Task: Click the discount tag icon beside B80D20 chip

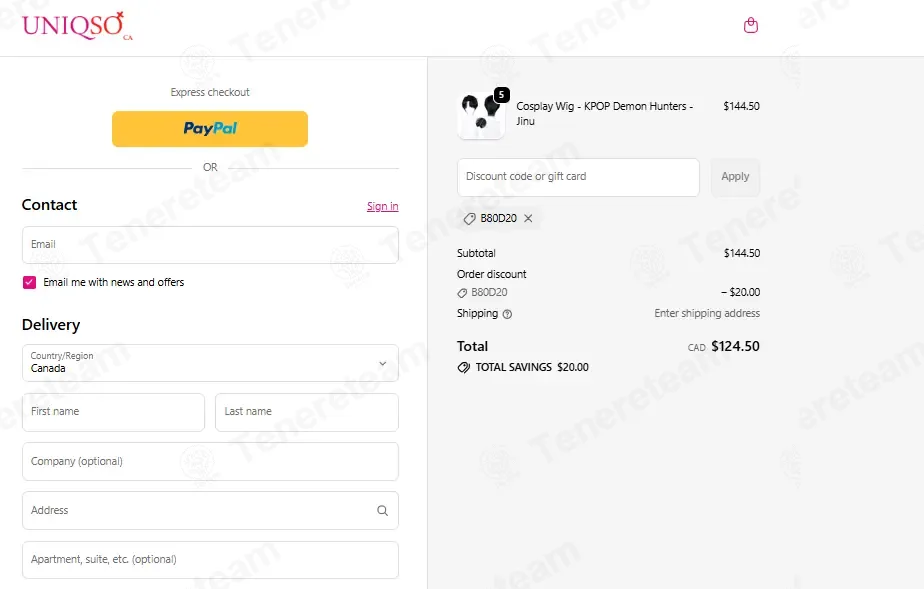Action: 470,219
